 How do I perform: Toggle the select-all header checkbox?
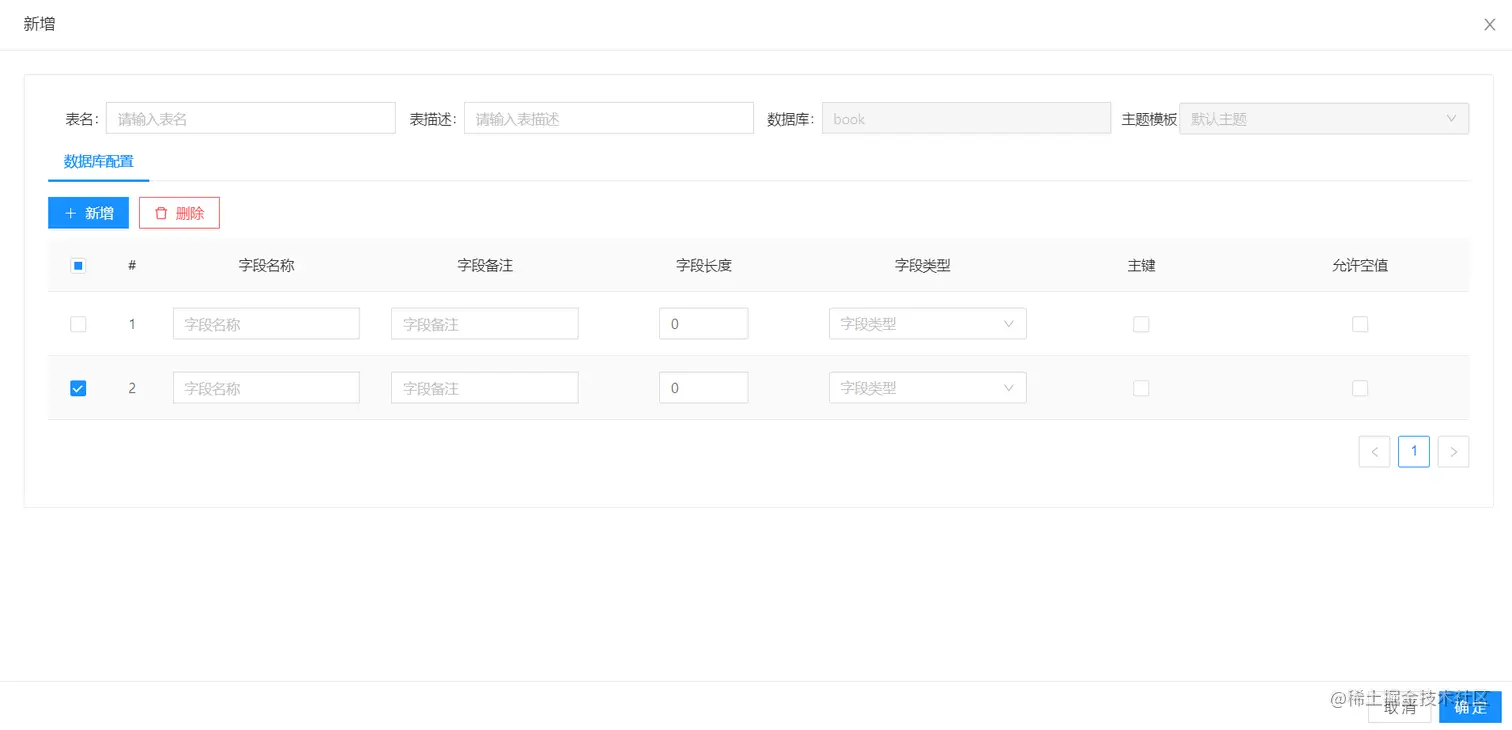tap(78, 266)
